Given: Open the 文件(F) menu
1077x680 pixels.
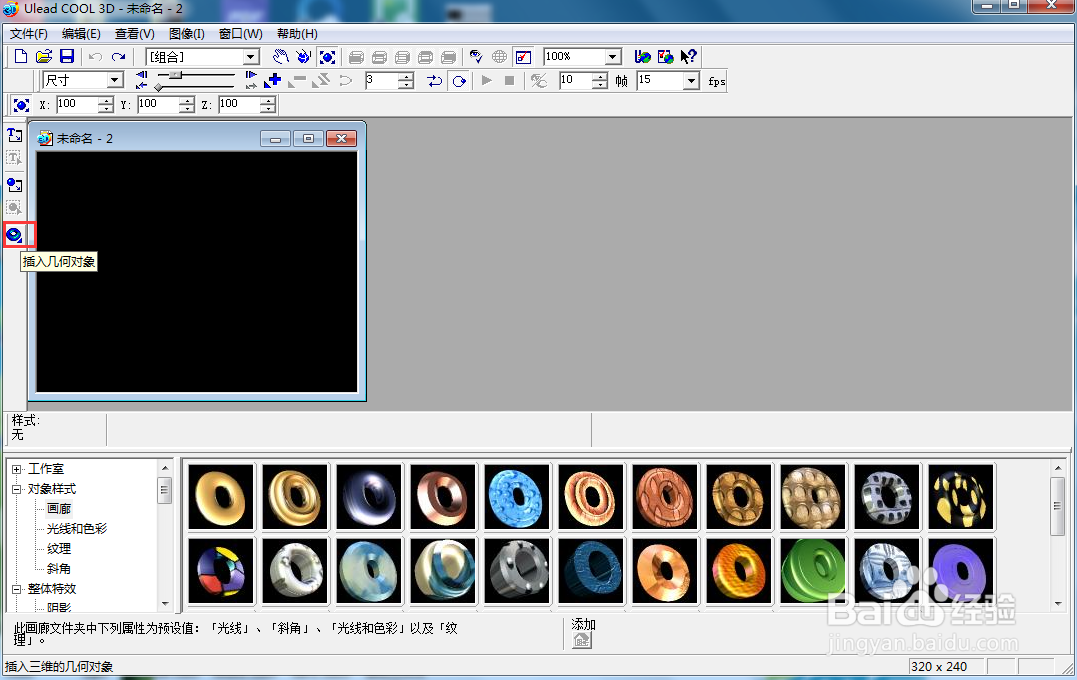Looking at the screenshot, I should 29,34.
